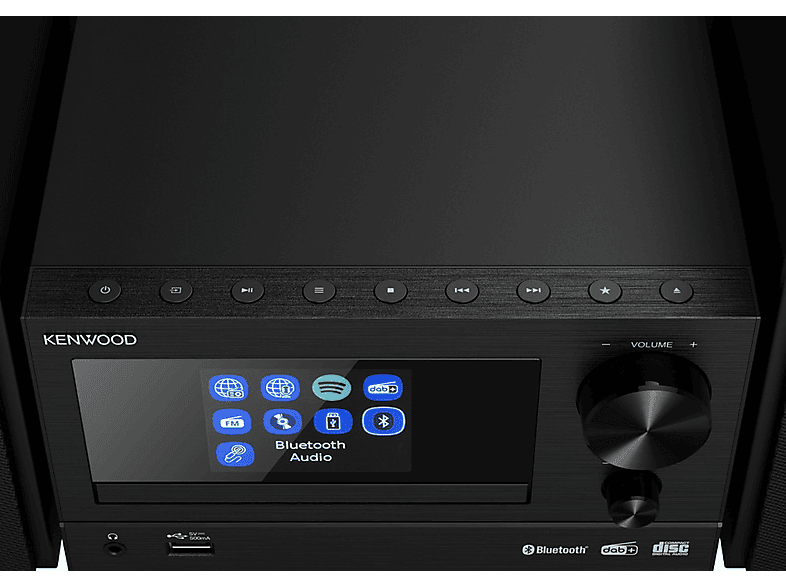786x587 pixels.
Task: Skip back with the previous track button
Action: point(462,291)
